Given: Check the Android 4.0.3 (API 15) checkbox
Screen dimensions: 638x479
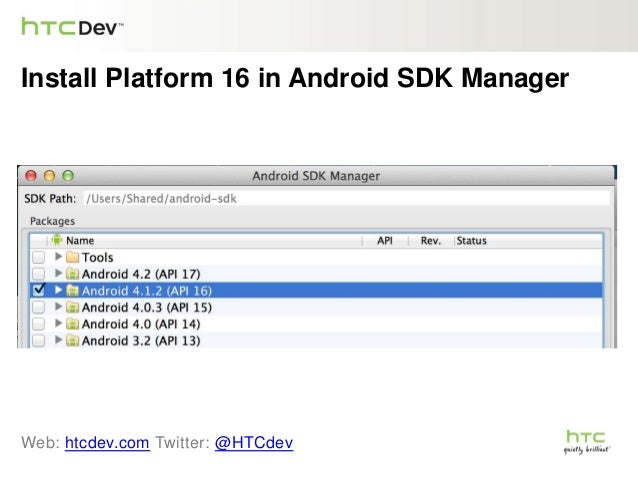Looking at the screenshot, I should point(39,307).
